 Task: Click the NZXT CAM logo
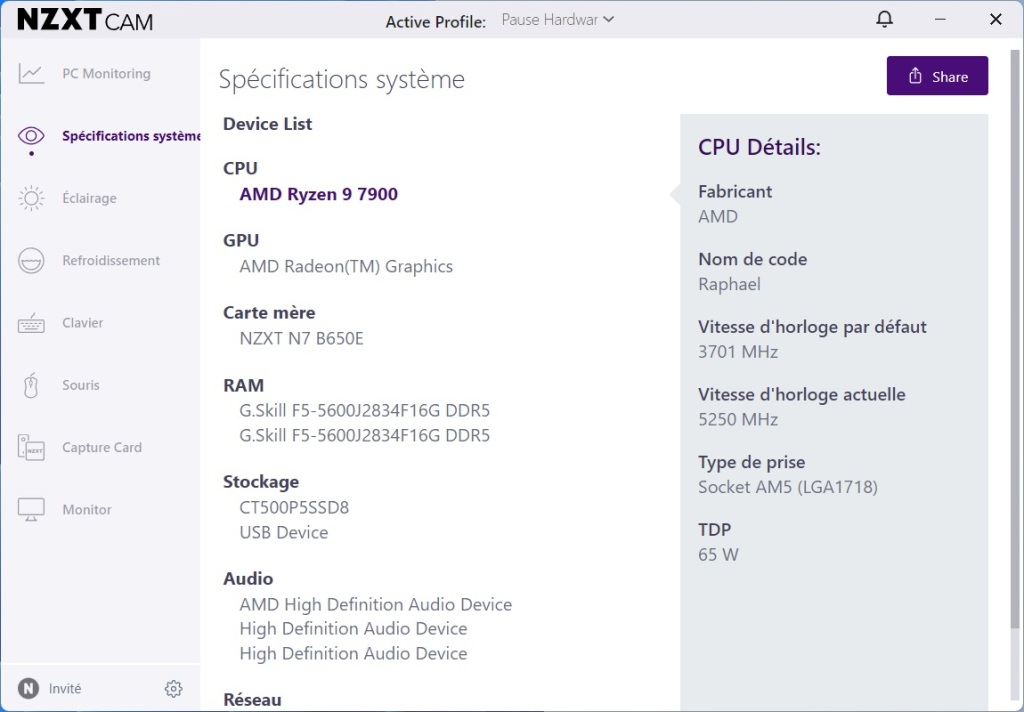pyautogui.click(x=85, y=19)
